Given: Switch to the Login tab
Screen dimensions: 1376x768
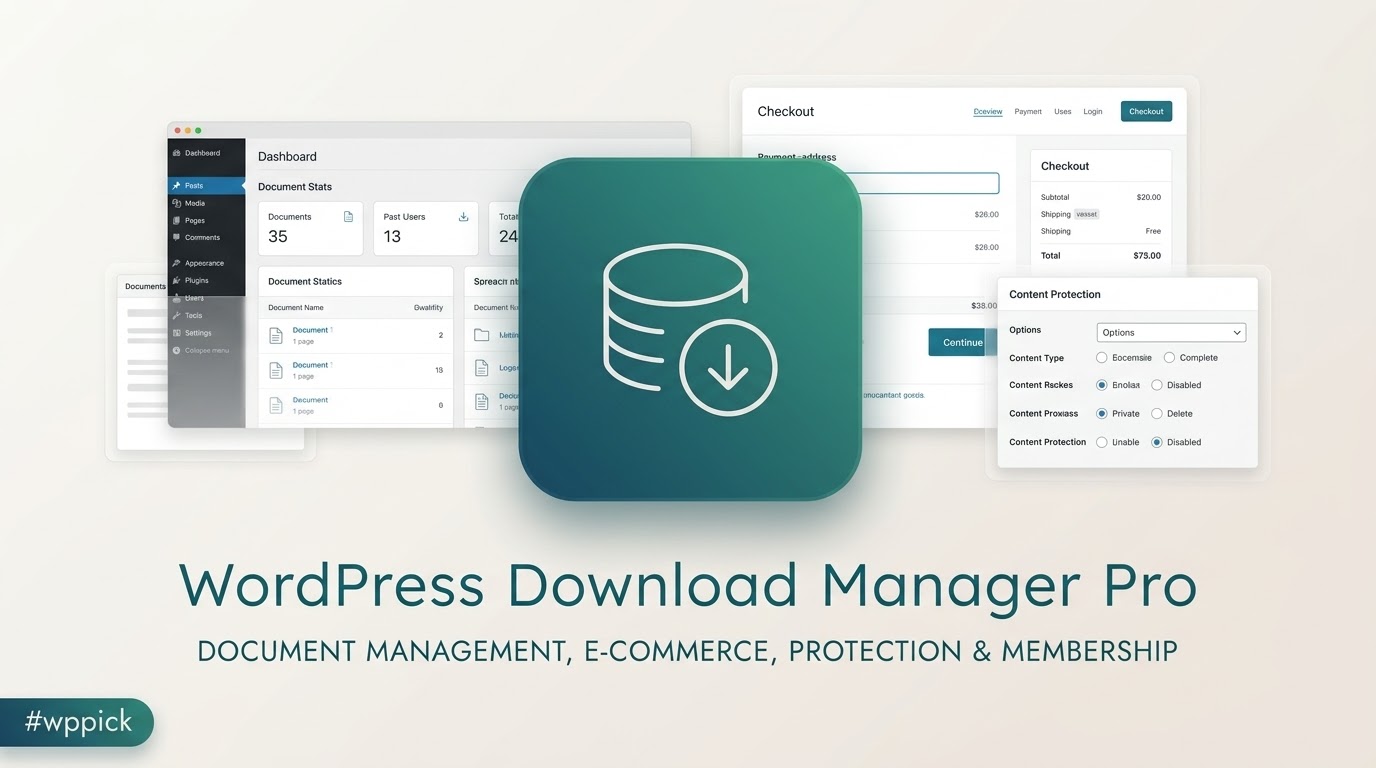Looking at the screenshot, I should [1093, 112].
